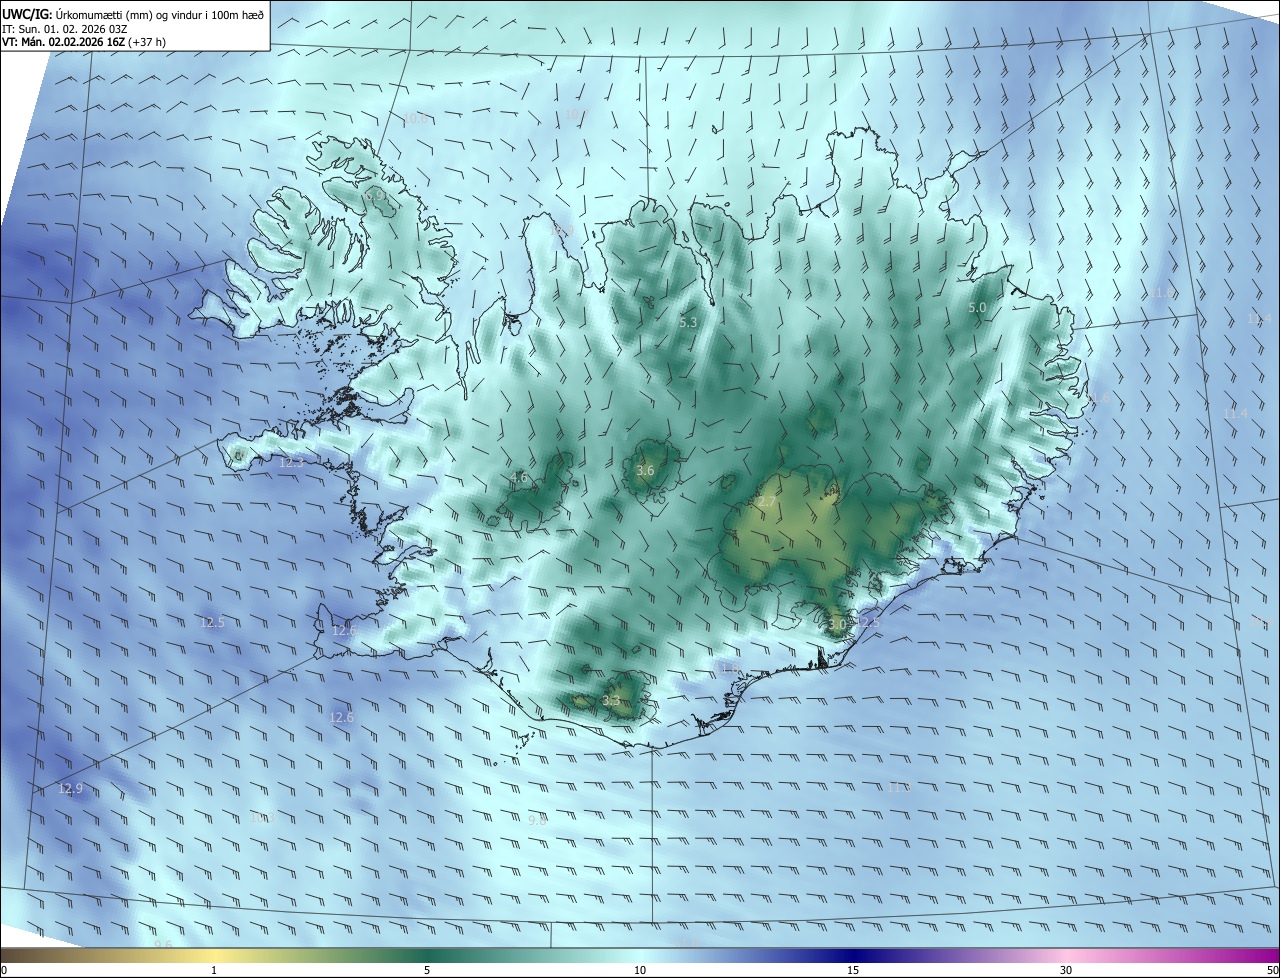Click the 4.6 value label near Langjökull
Viewport: 1280px width, 978px height.
coord(518,478)
